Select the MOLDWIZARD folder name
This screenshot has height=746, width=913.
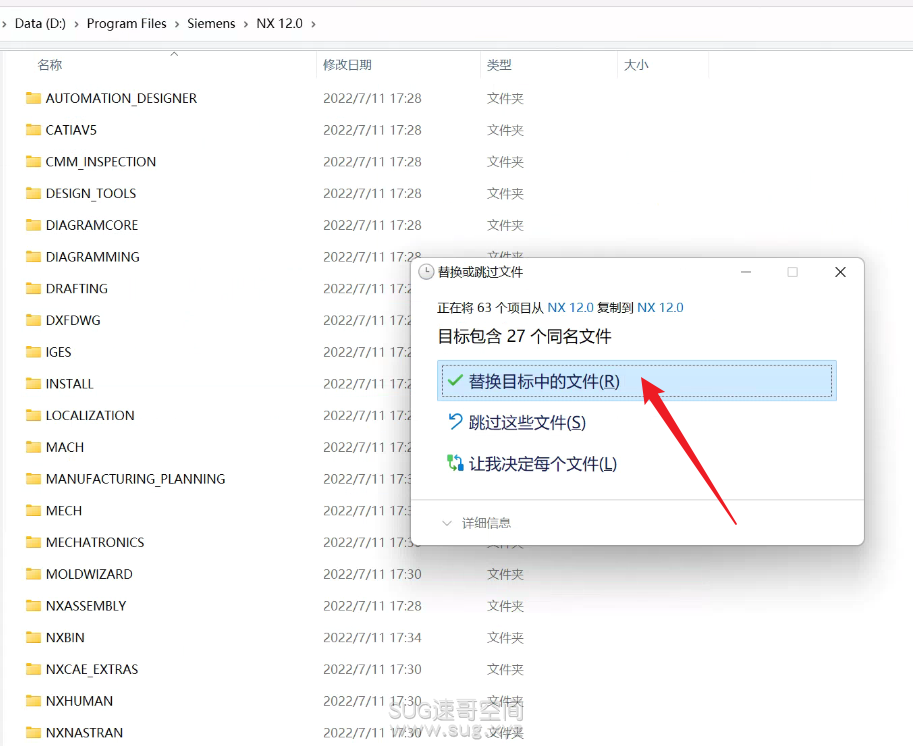click(89, 574)
